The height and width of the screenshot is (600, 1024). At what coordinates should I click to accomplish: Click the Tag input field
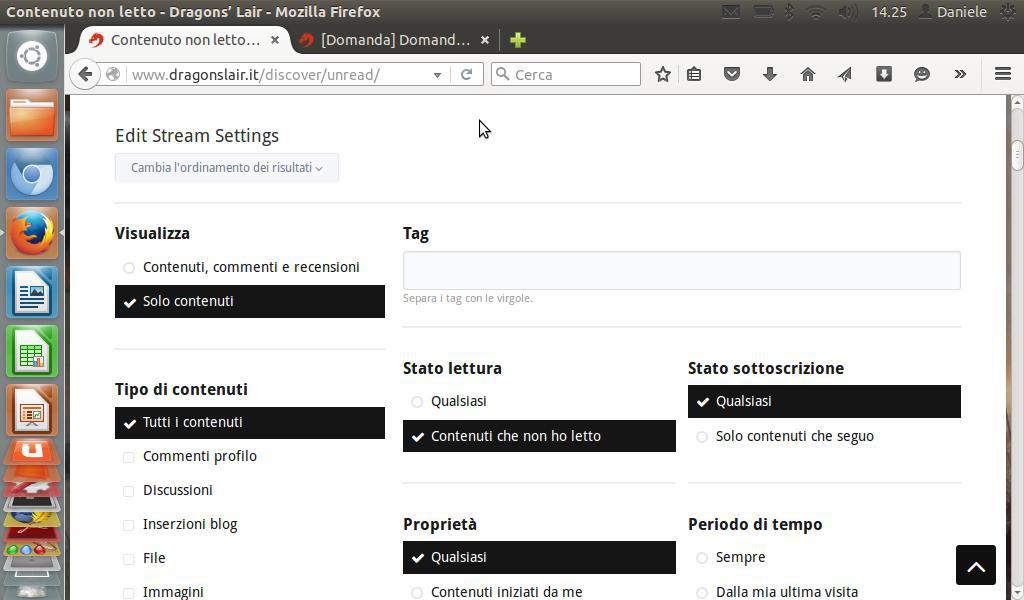681,270
